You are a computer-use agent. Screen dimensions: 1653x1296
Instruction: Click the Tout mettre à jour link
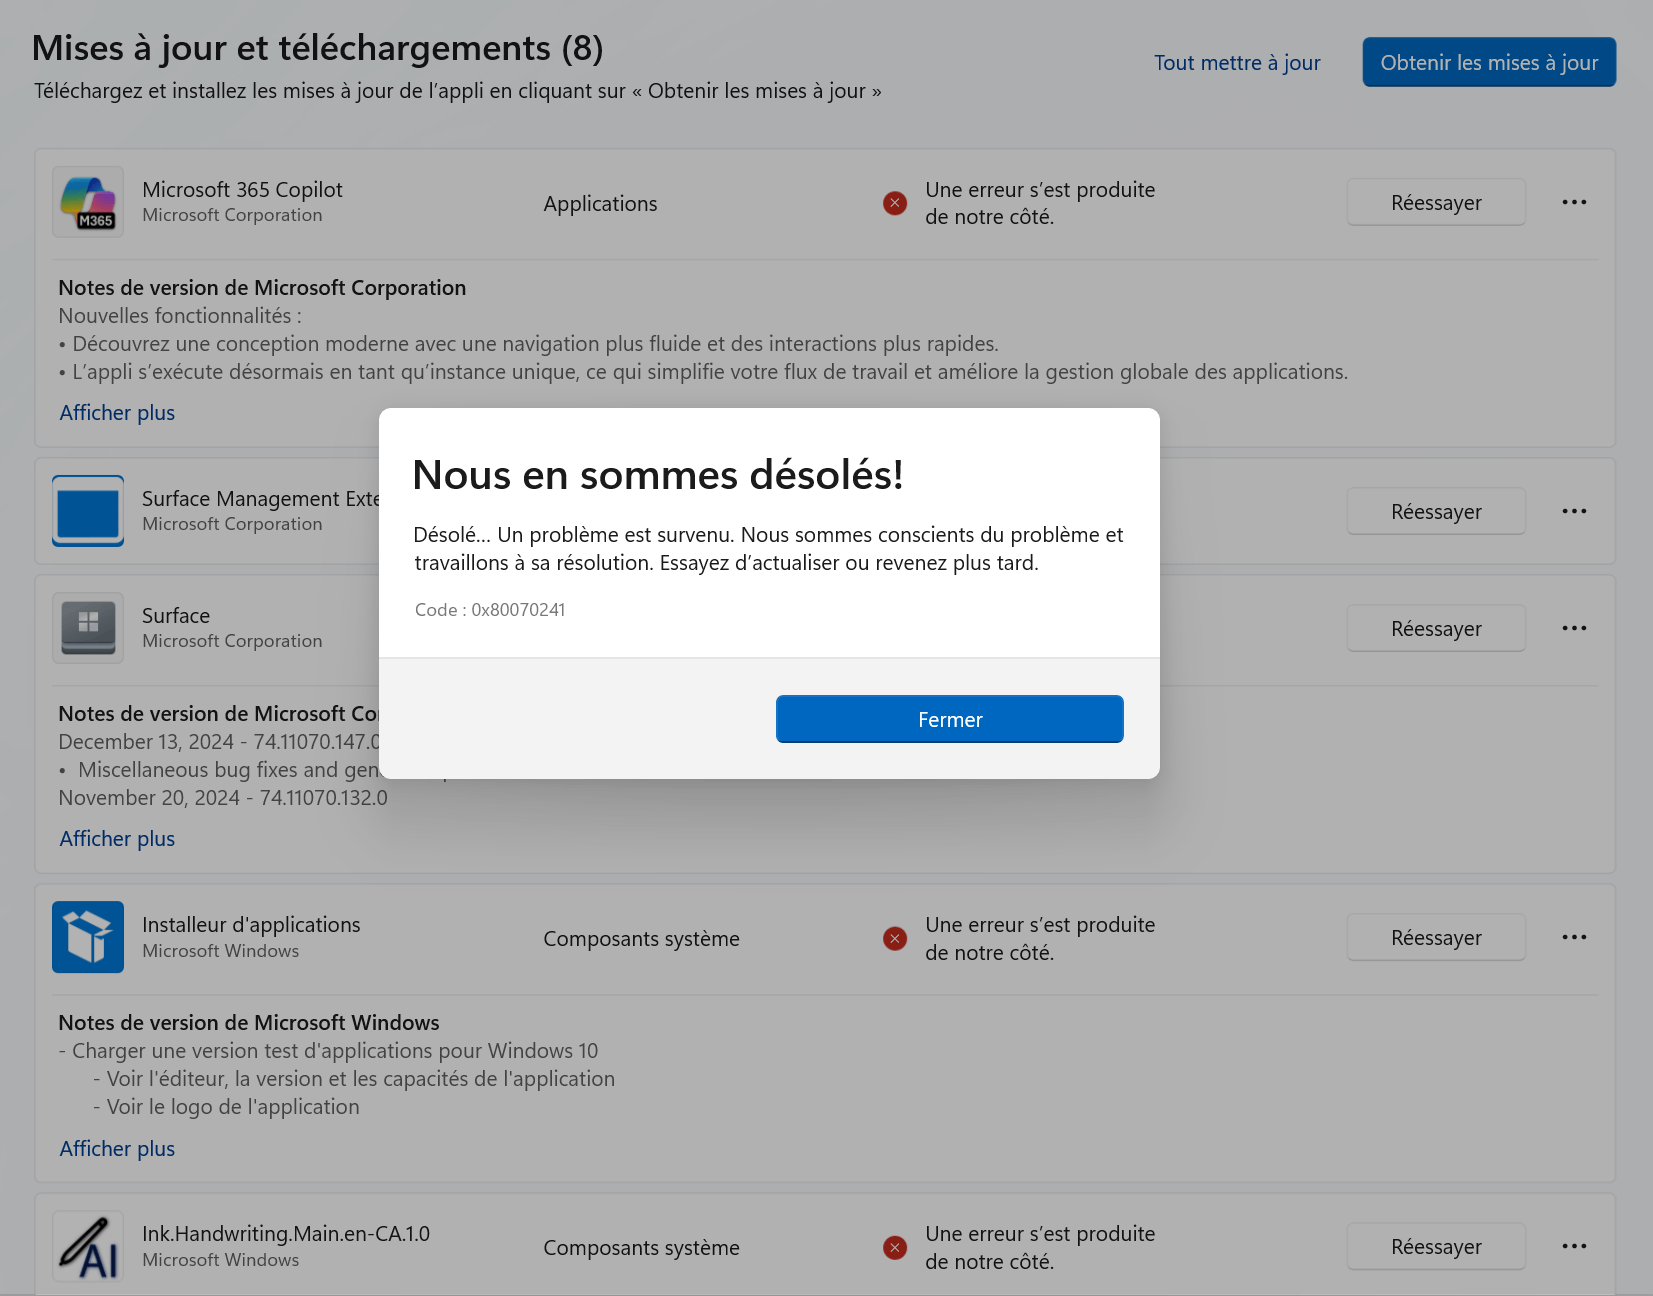coord(1237,63)
